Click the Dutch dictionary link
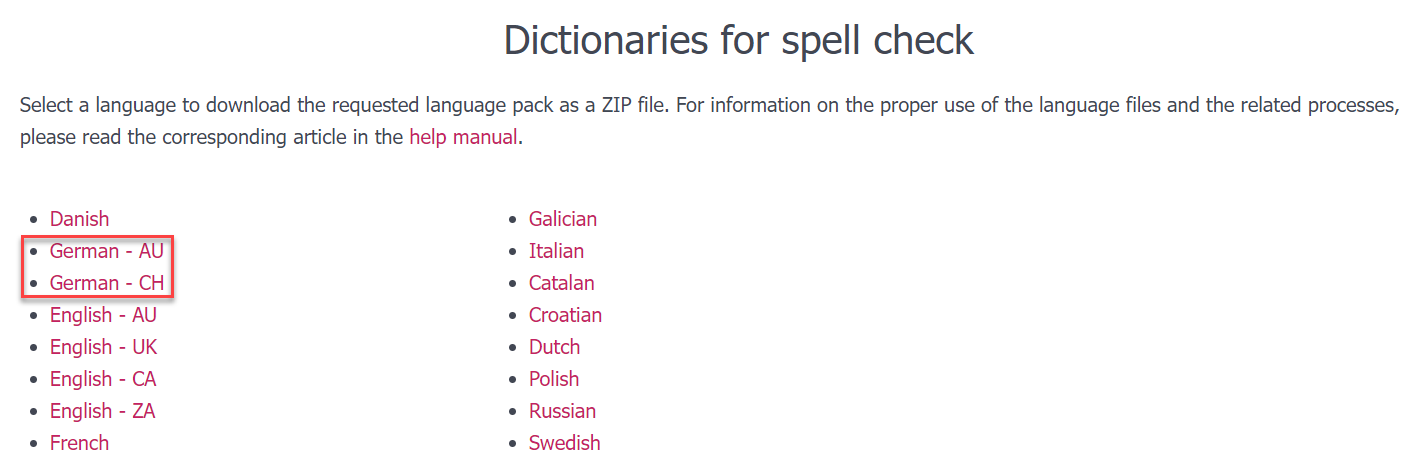The width and height of the screenshot is (1415, 470). [x=555, y=347]
